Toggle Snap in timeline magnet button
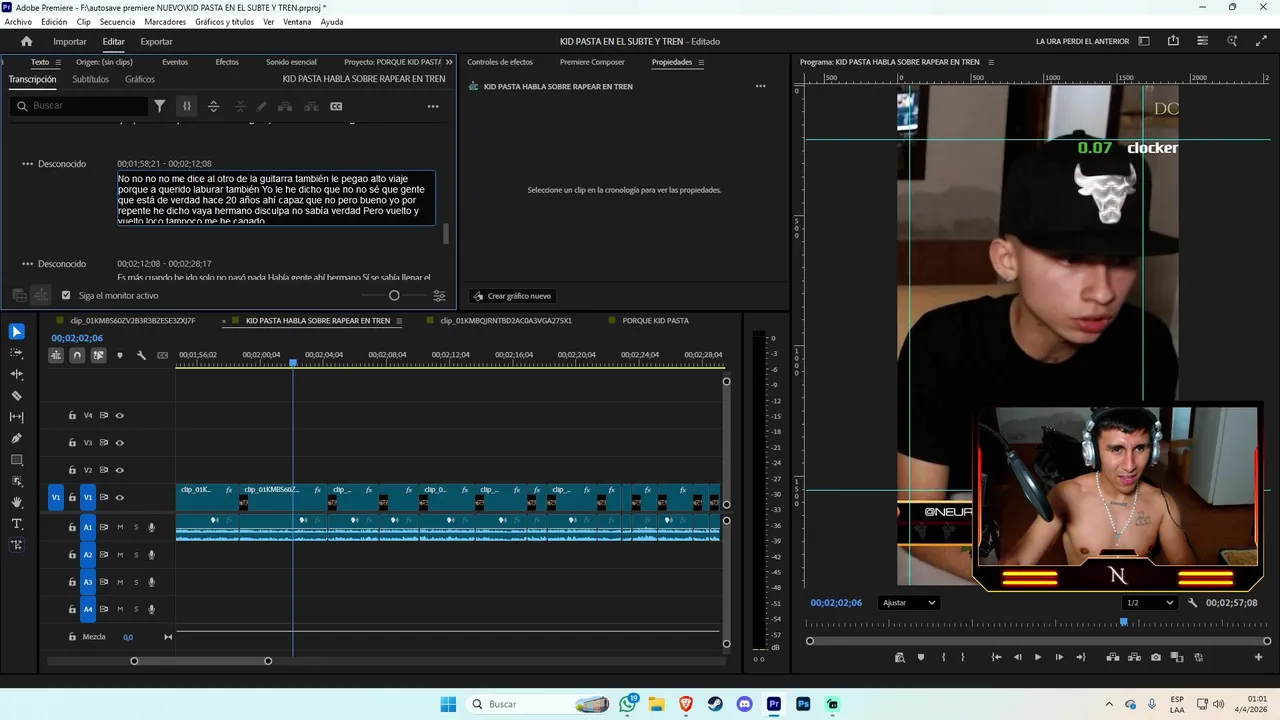This screenshot has height=720, width=1280. pos(77,355)
